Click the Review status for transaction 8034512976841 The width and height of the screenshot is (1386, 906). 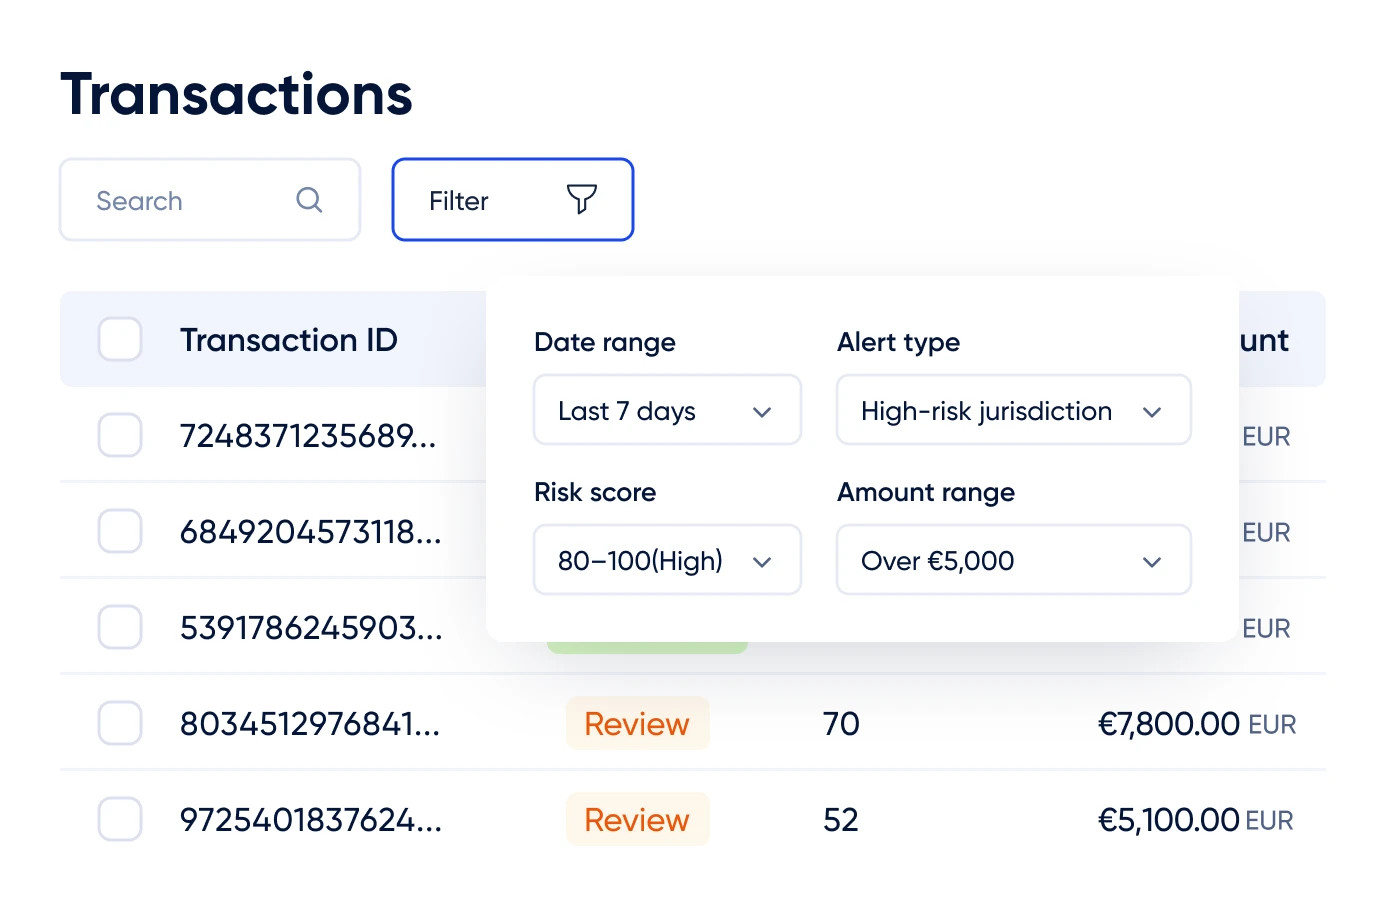[x=637, y=723]
